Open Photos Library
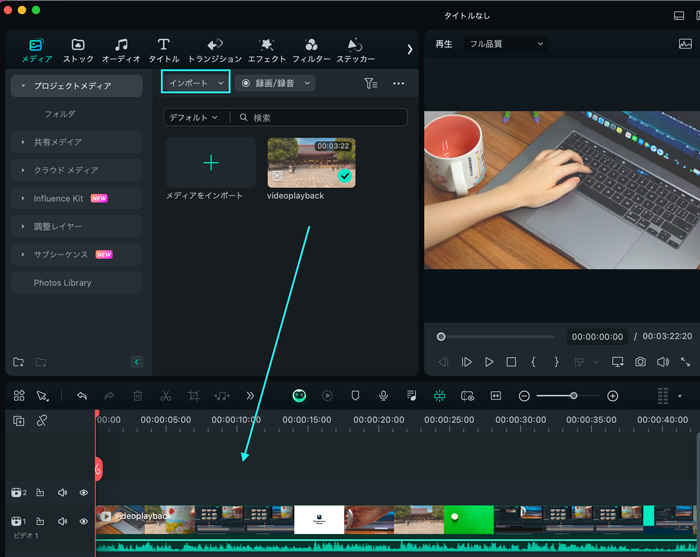The height and width of the screenshot is (557, 700). (x=77, y=283)
